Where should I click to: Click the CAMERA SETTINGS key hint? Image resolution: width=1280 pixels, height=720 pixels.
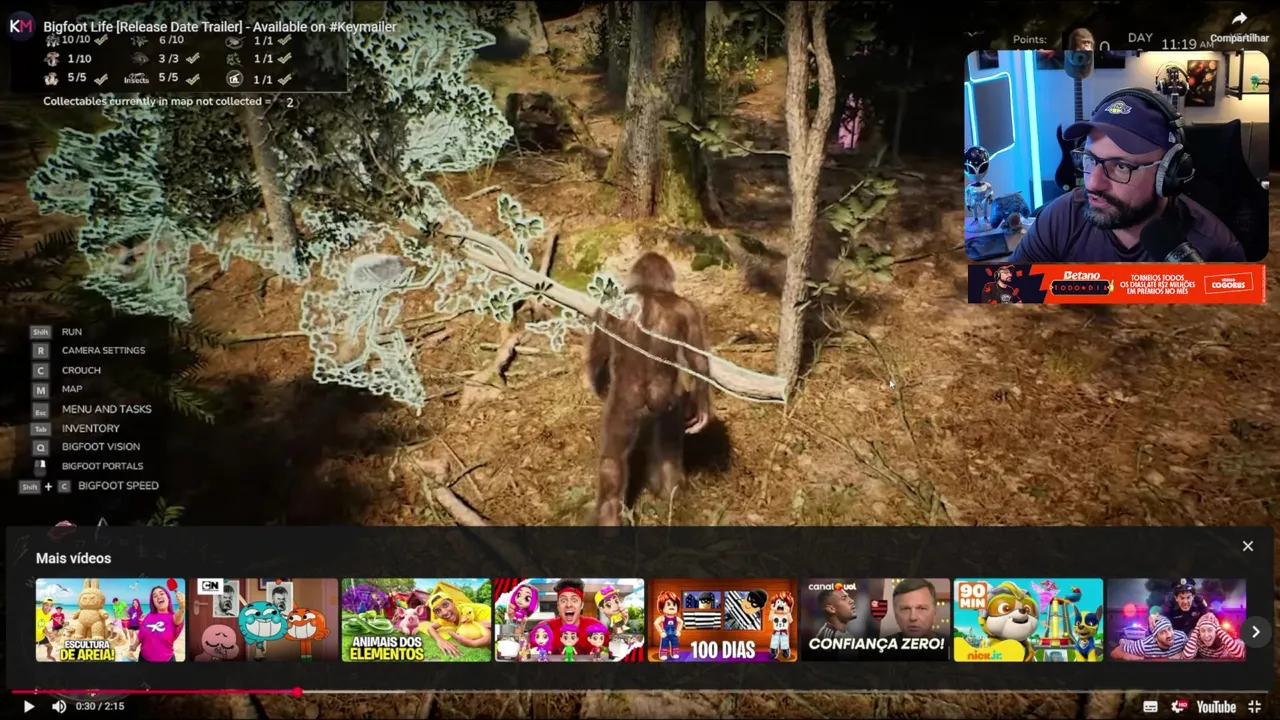click(103, 351)
